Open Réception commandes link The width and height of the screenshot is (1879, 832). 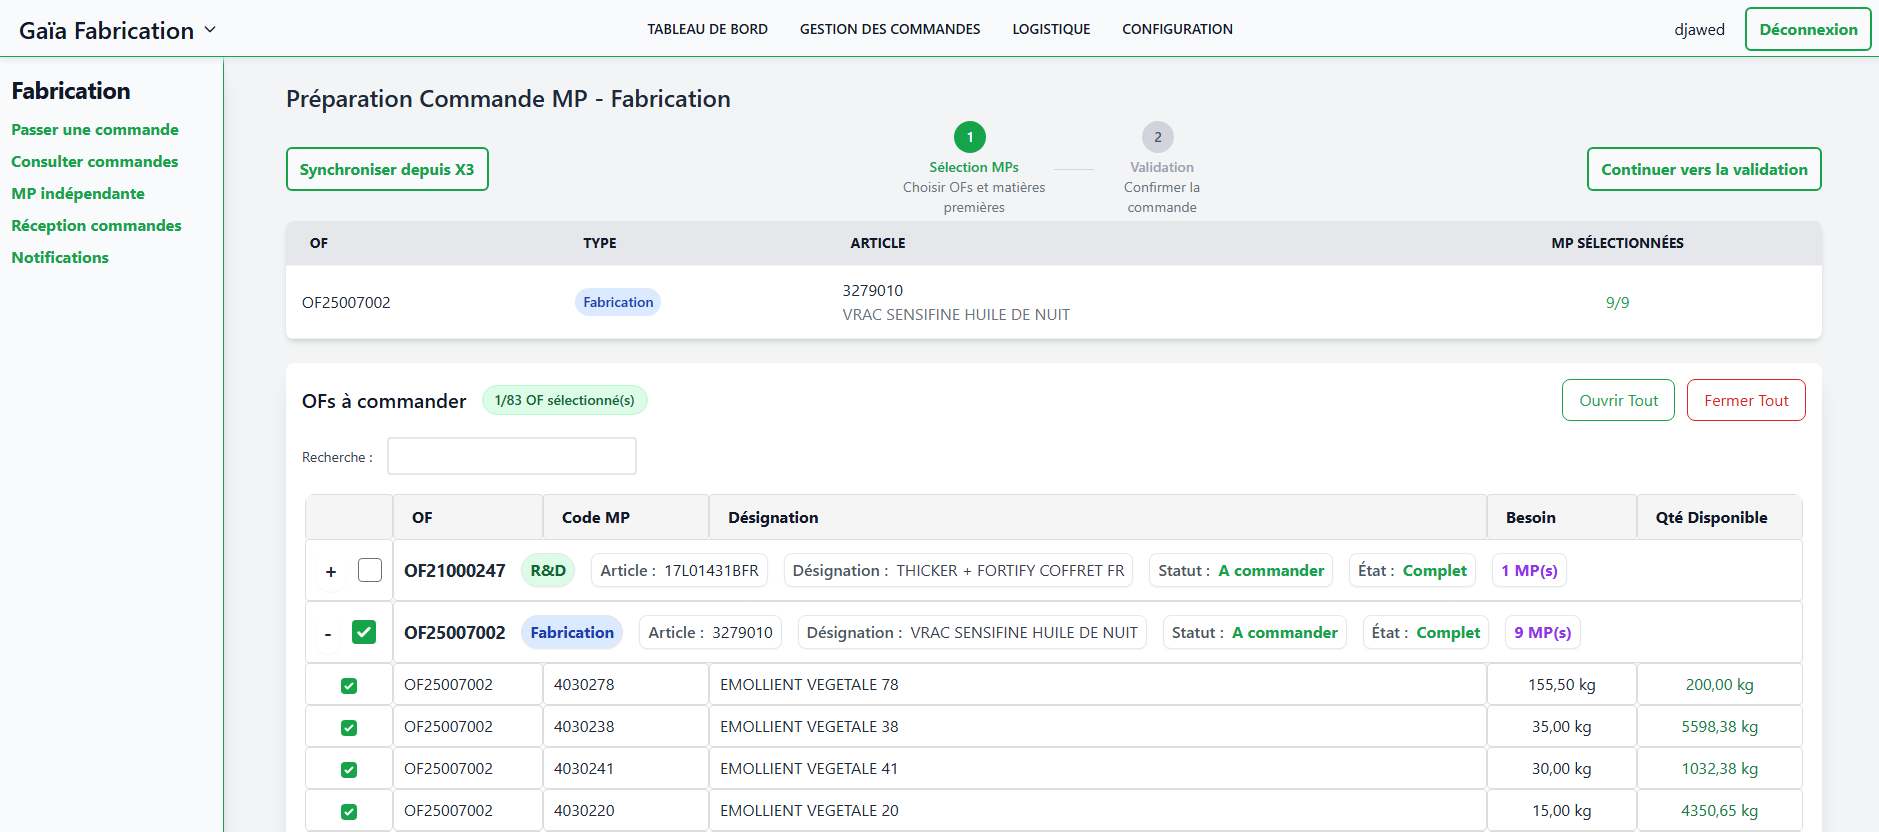[x=96, y=225]
